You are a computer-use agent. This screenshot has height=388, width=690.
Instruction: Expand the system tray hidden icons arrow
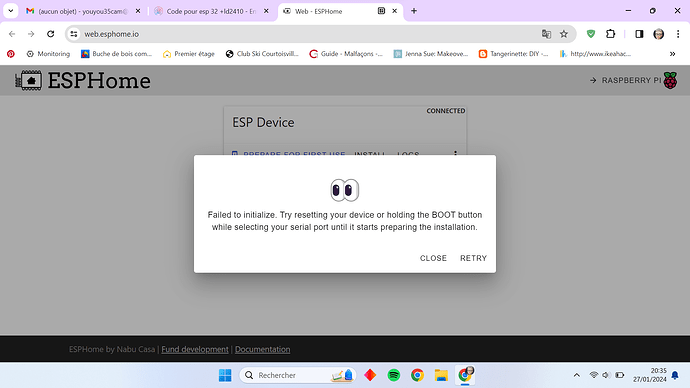point(576,375)
